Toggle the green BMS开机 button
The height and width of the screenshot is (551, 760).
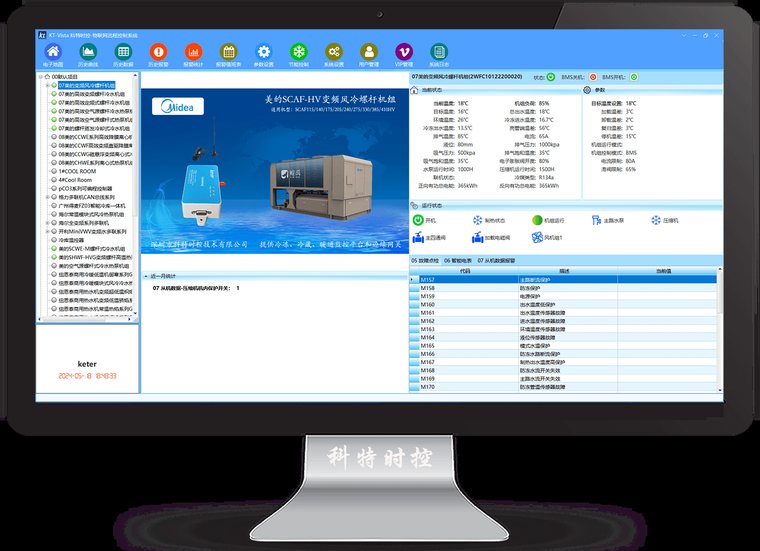pos(633,77)
